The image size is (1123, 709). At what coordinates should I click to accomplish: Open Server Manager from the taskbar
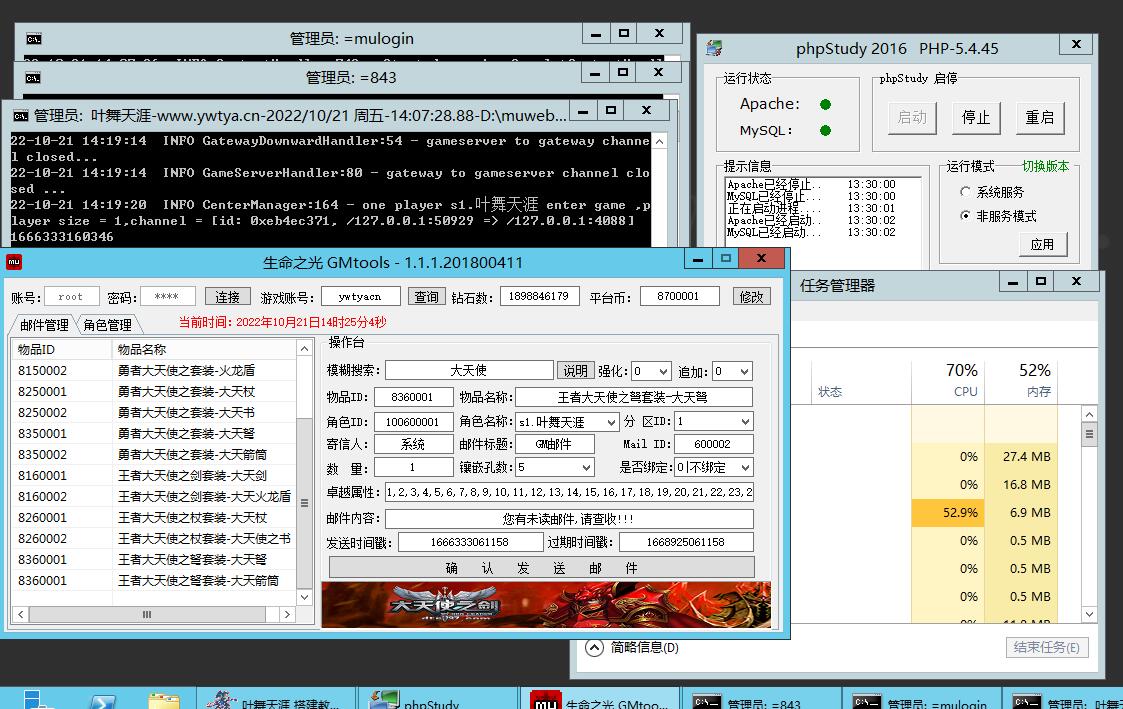click(x=34, y=700)
